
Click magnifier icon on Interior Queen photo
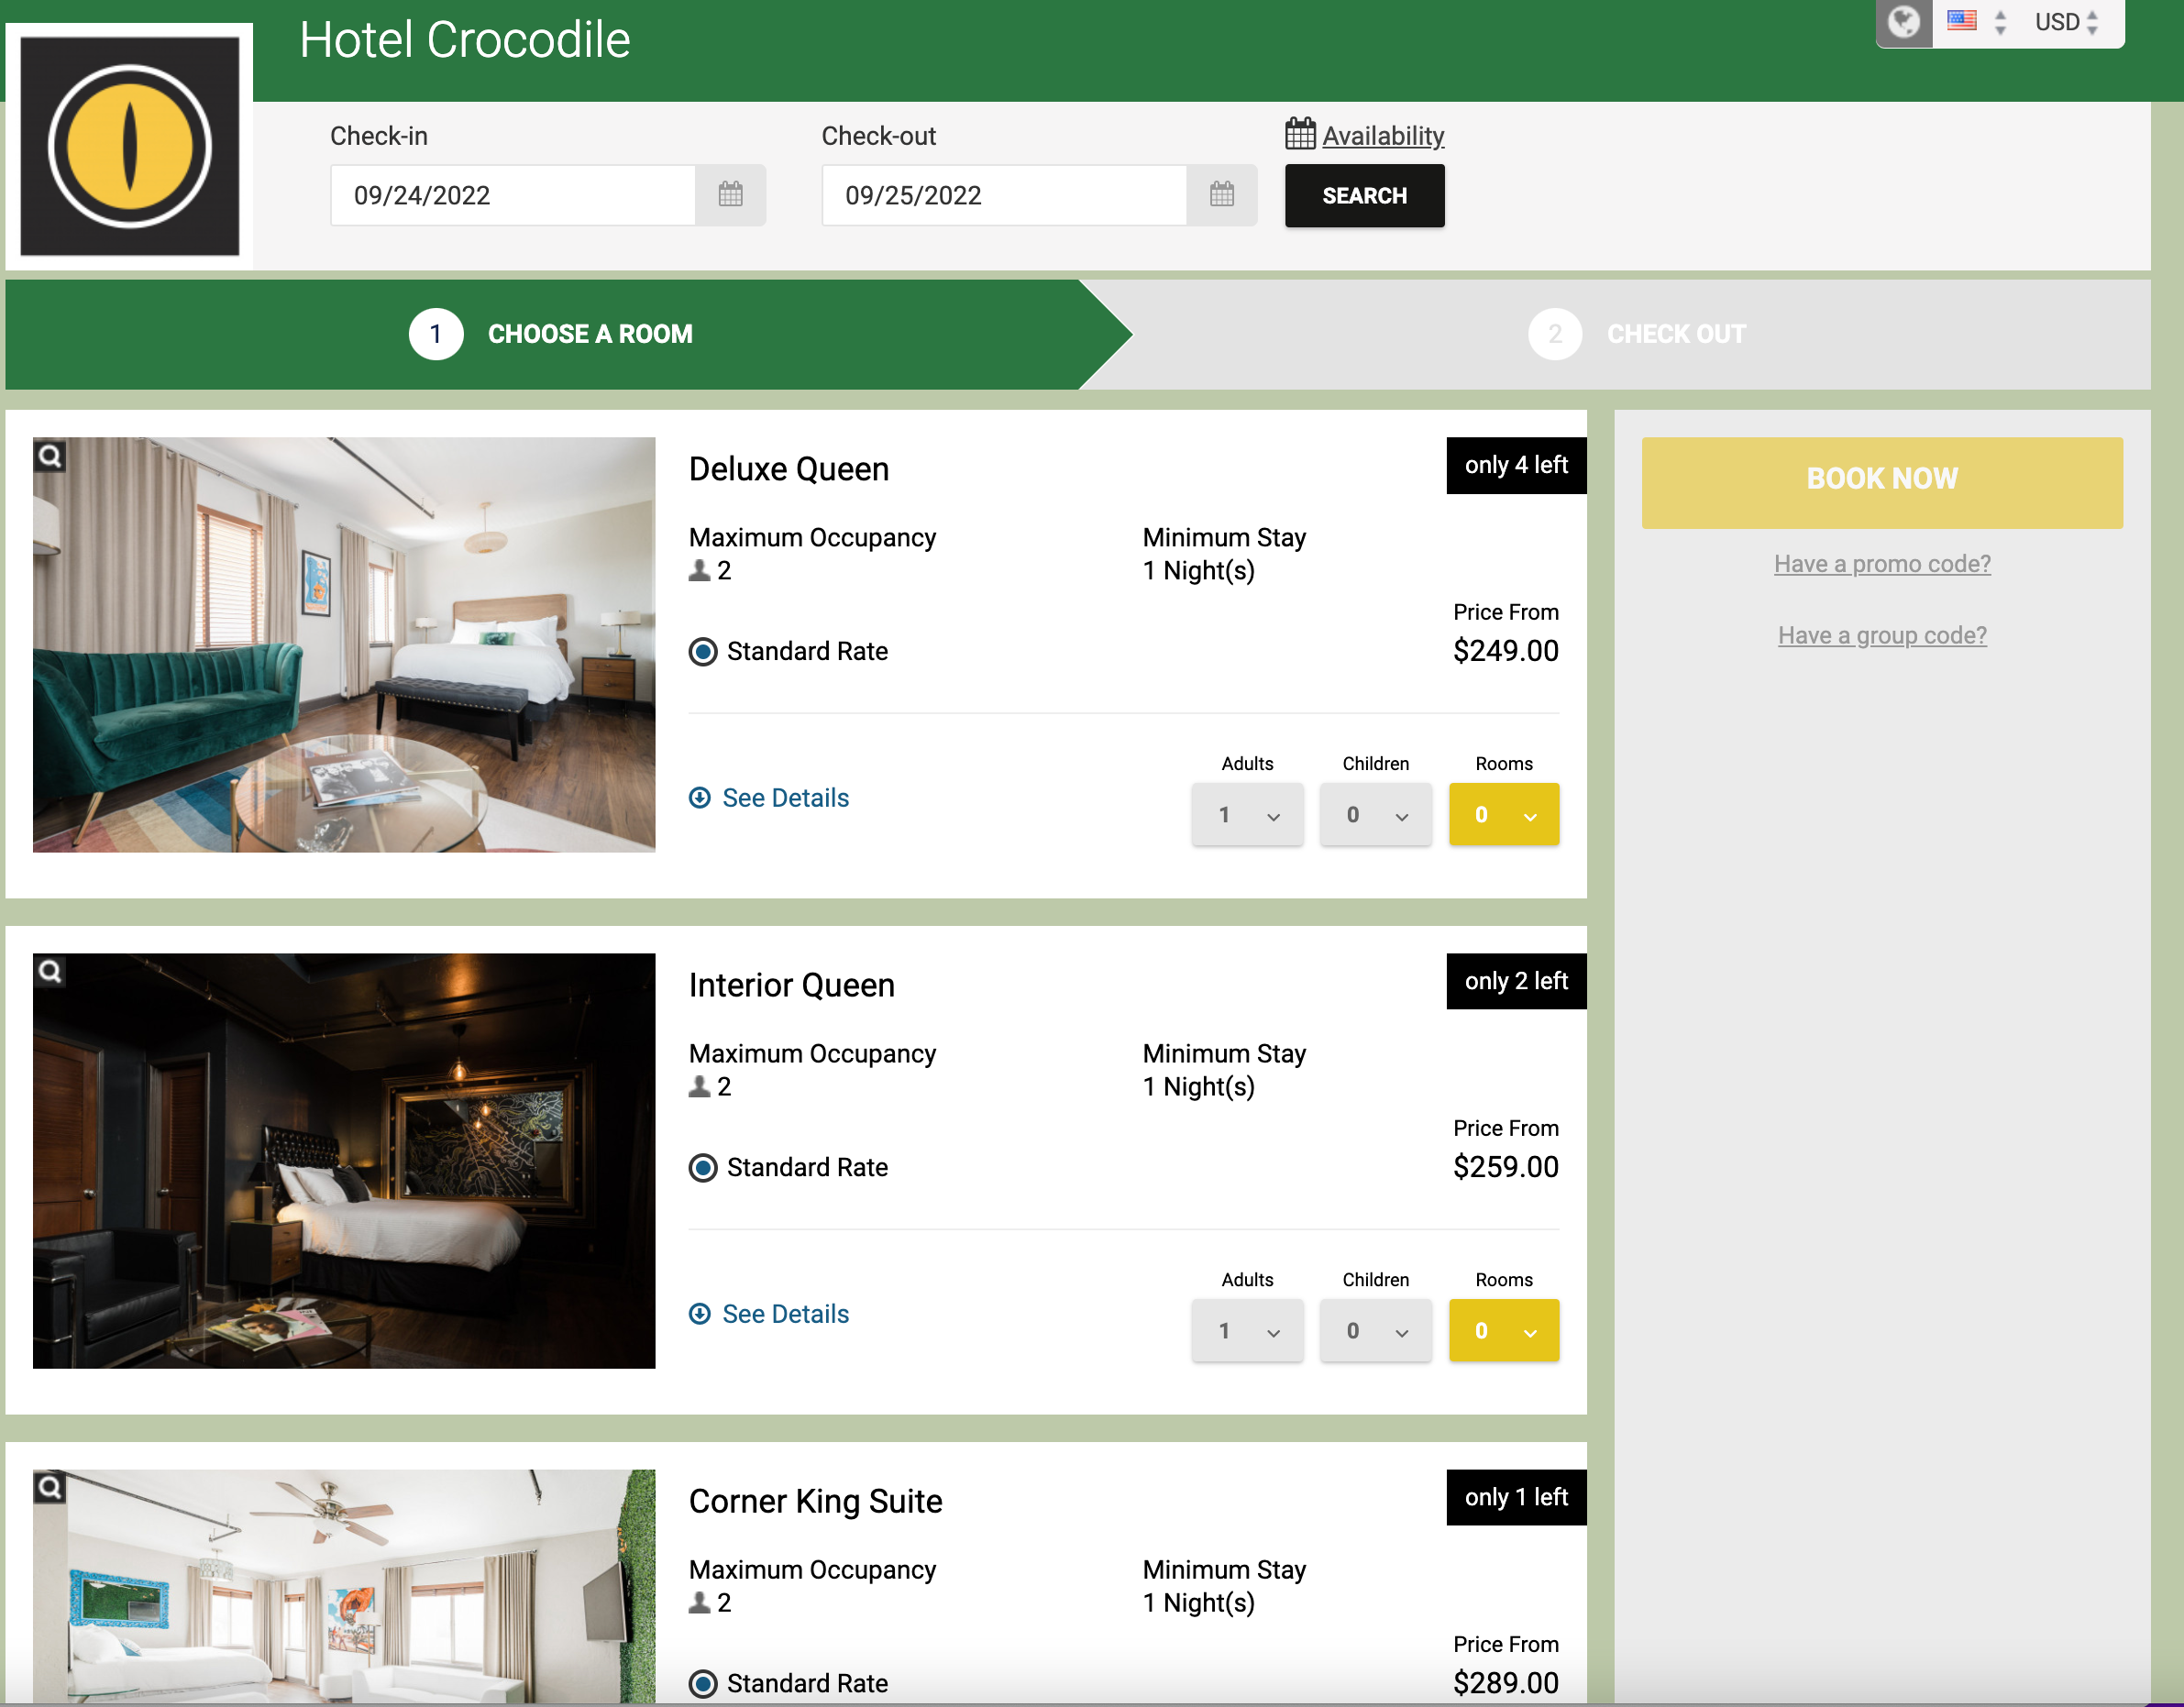click(x=50, y=972)
